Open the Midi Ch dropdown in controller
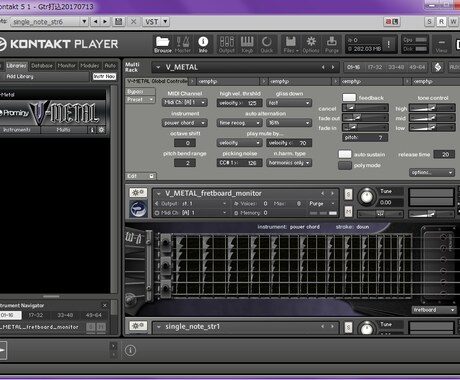This screenshot has width=460, height=380. (x=185, y=103)
